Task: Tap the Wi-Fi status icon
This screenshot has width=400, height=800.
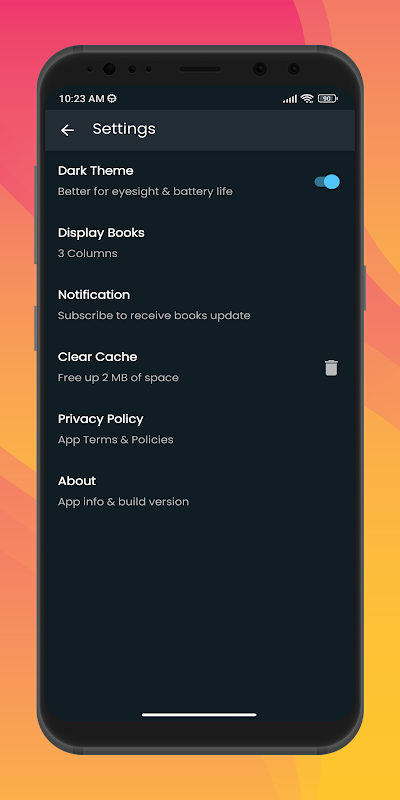Action: pos(307,98)
